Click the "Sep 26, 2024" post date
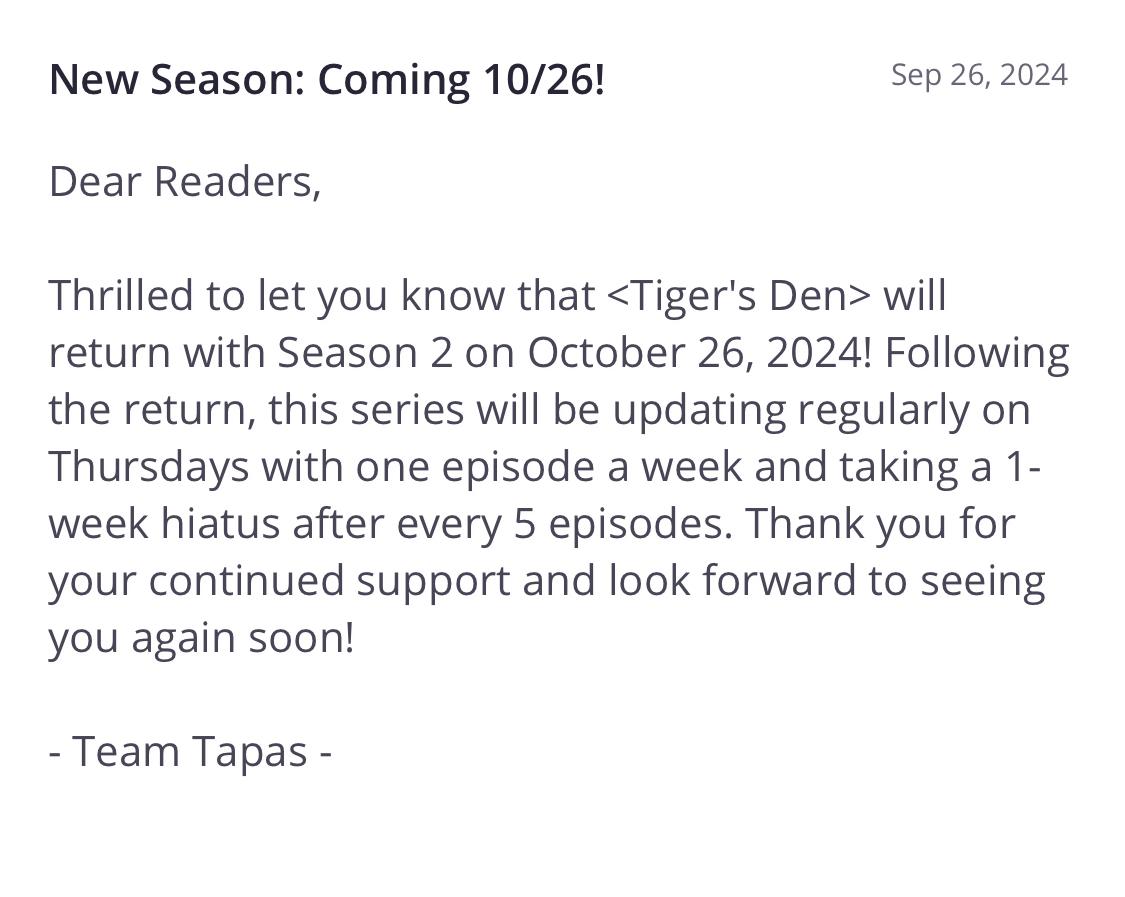The image size is (1125, 897). (x=979, y=75)
